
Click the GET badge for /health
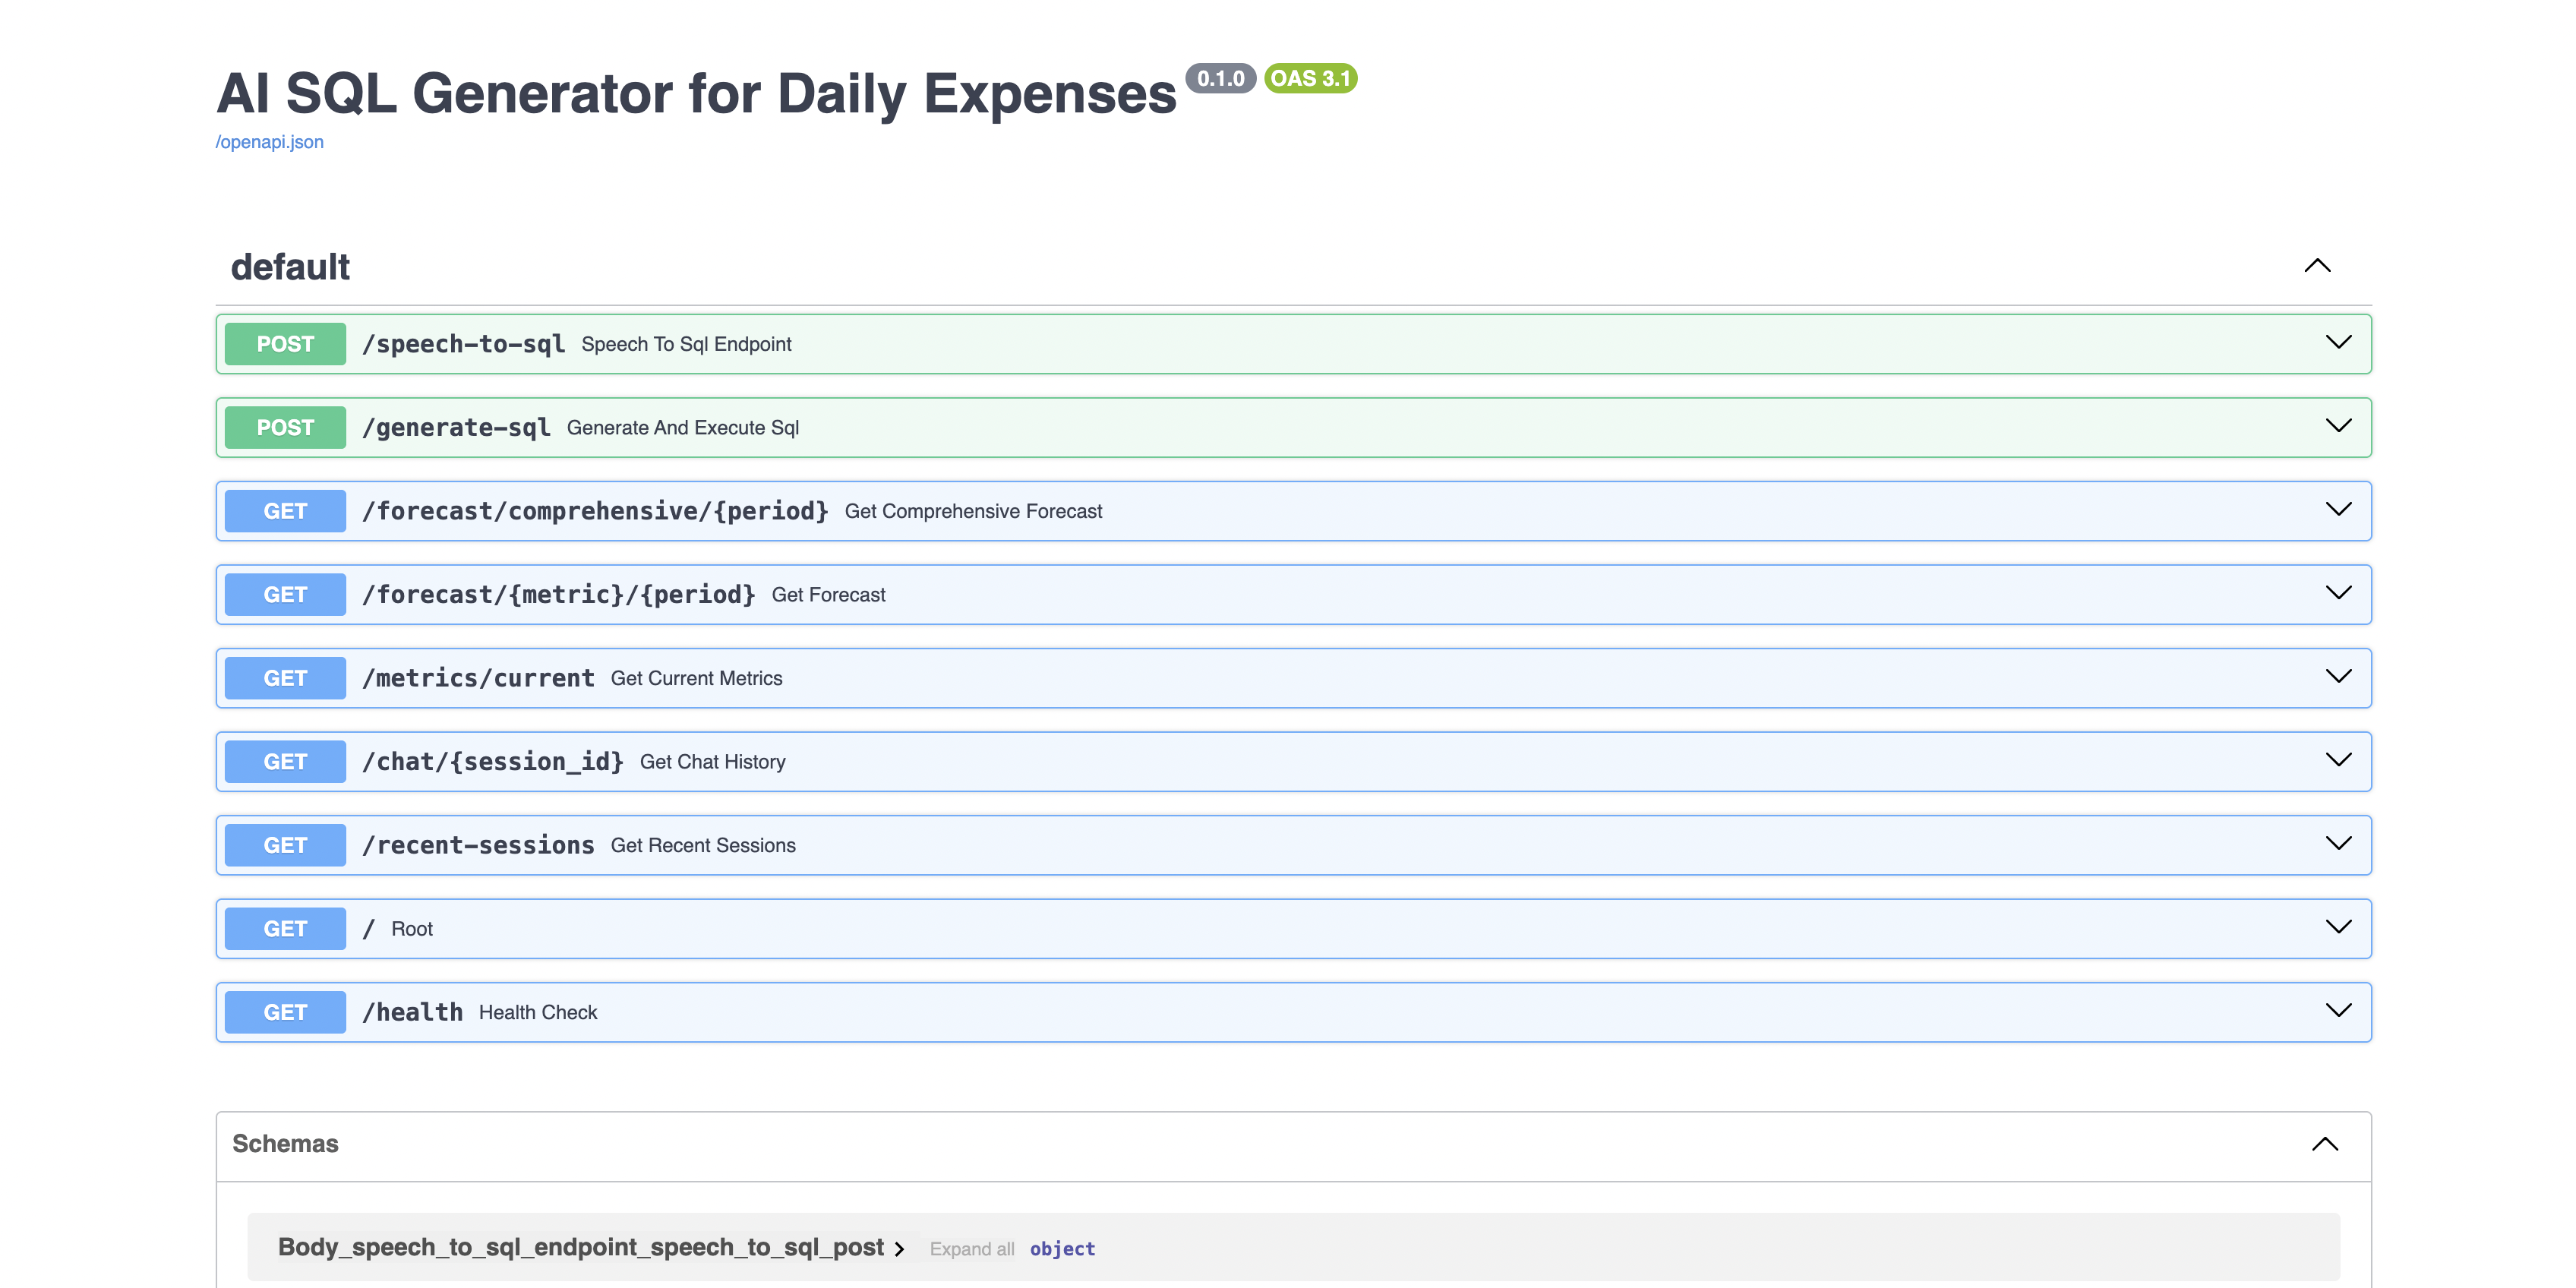[x=285, y=1012]
